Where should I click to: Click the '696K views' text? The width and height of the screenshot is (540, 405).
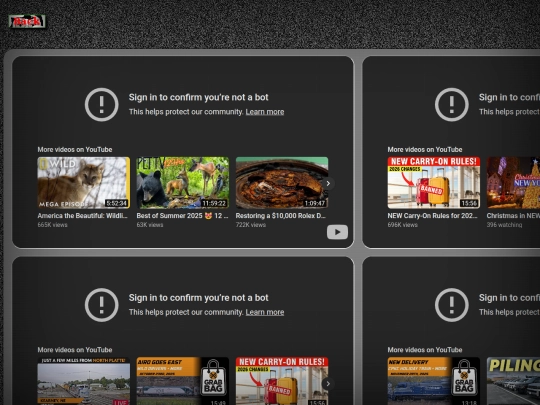[x=403, y=225]
